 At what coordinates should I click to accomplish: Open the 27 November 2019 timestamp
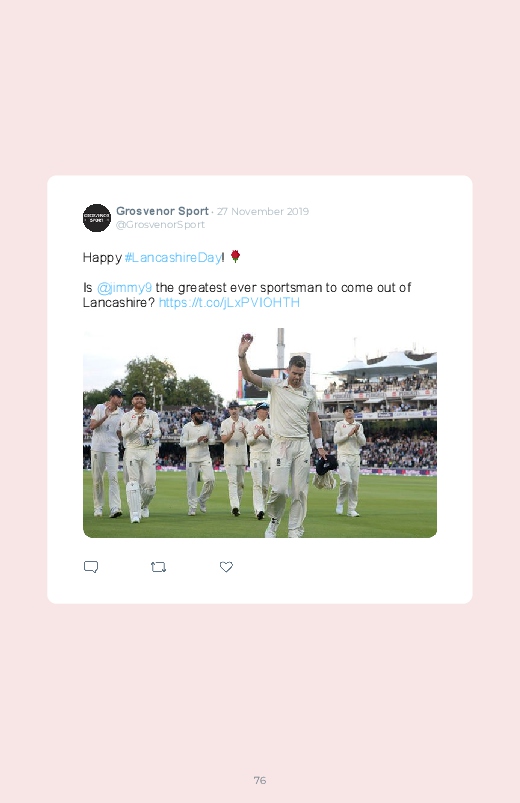(x=263, y=212)
